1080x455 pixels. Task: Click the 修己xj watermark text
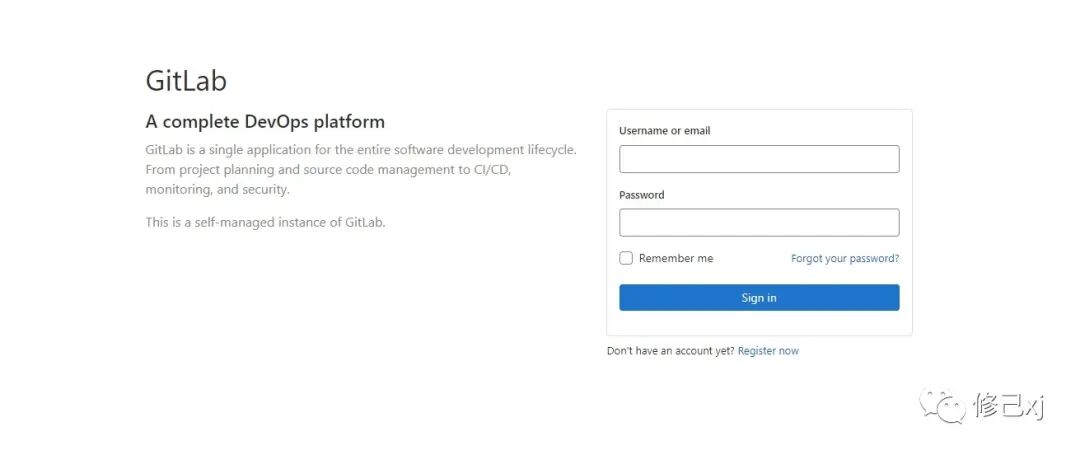coord(1009,406)
